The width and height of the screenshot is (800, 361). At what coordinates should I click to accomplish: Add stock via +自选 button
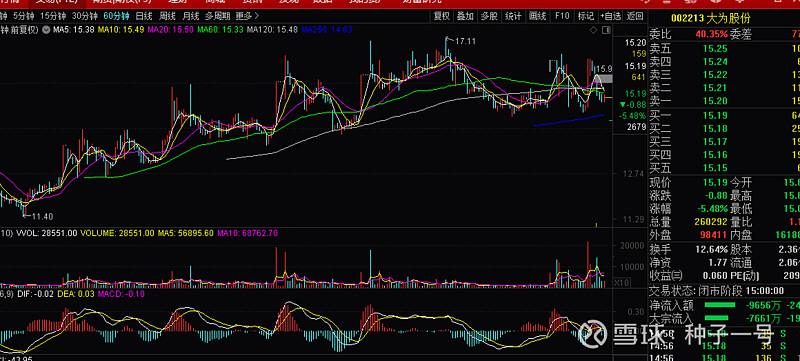(610, 16)
